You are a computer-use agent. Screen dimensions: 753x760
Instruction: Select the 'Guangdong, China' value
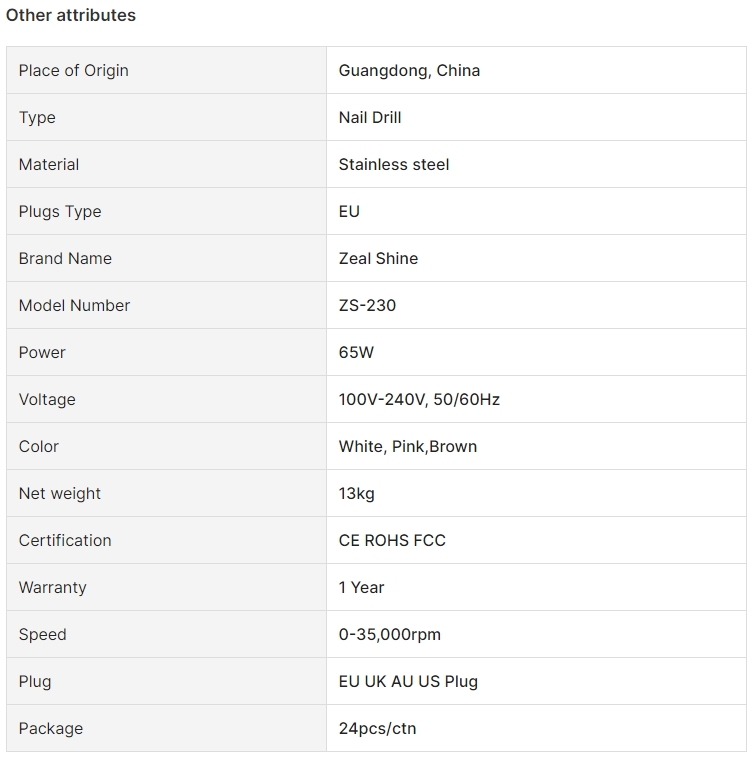click(409, 71)
